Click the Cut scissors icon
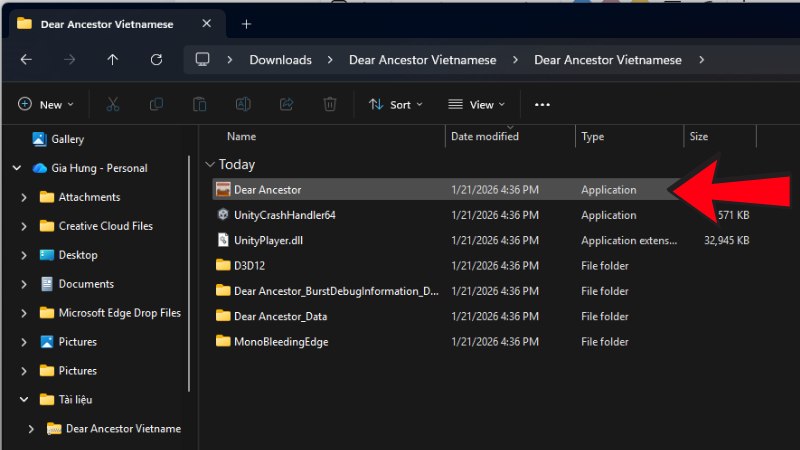Image resolution: width=800 pixels, height=450 pixels. 112,104
